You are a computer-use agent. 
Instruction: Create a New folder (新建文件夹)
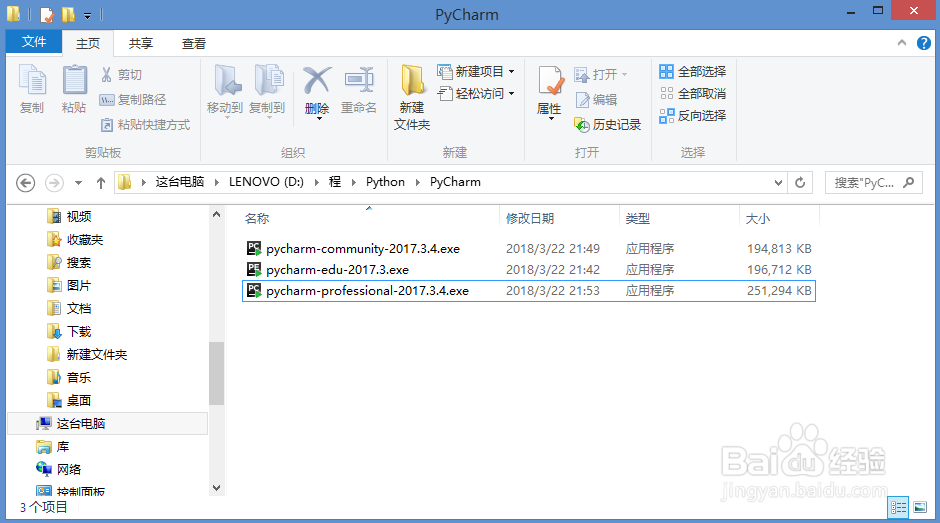412,97
